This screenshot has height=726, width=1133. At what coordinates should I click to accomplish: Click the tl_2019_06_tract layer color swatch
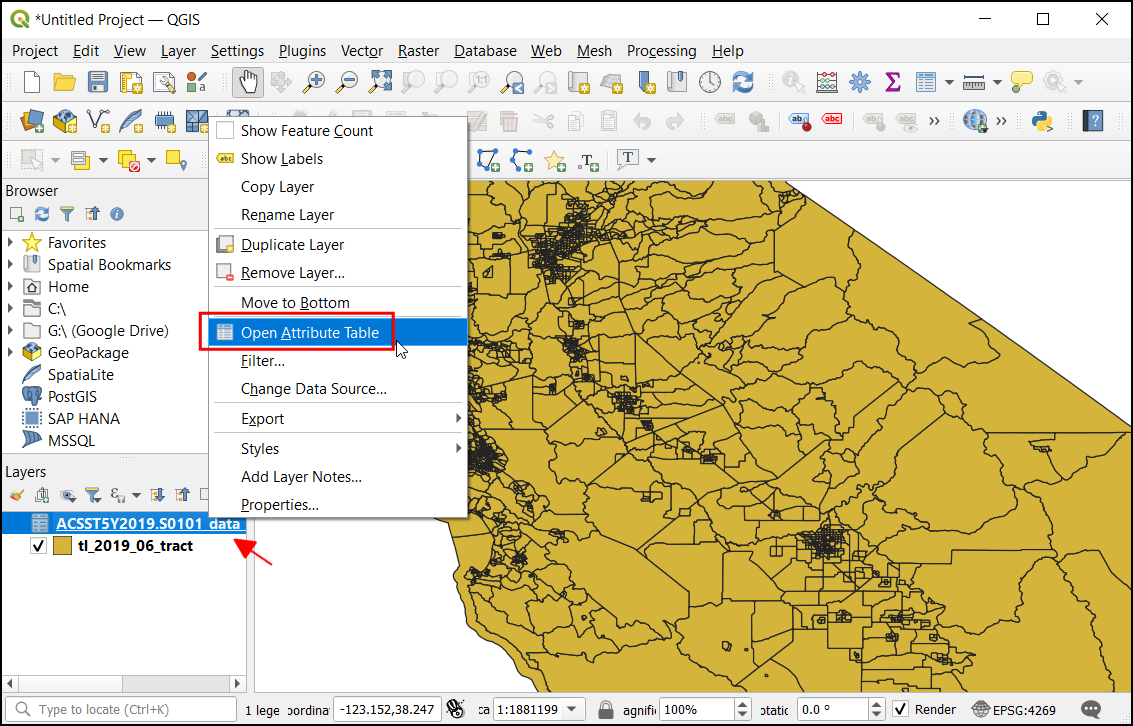(x=63, y=546)
